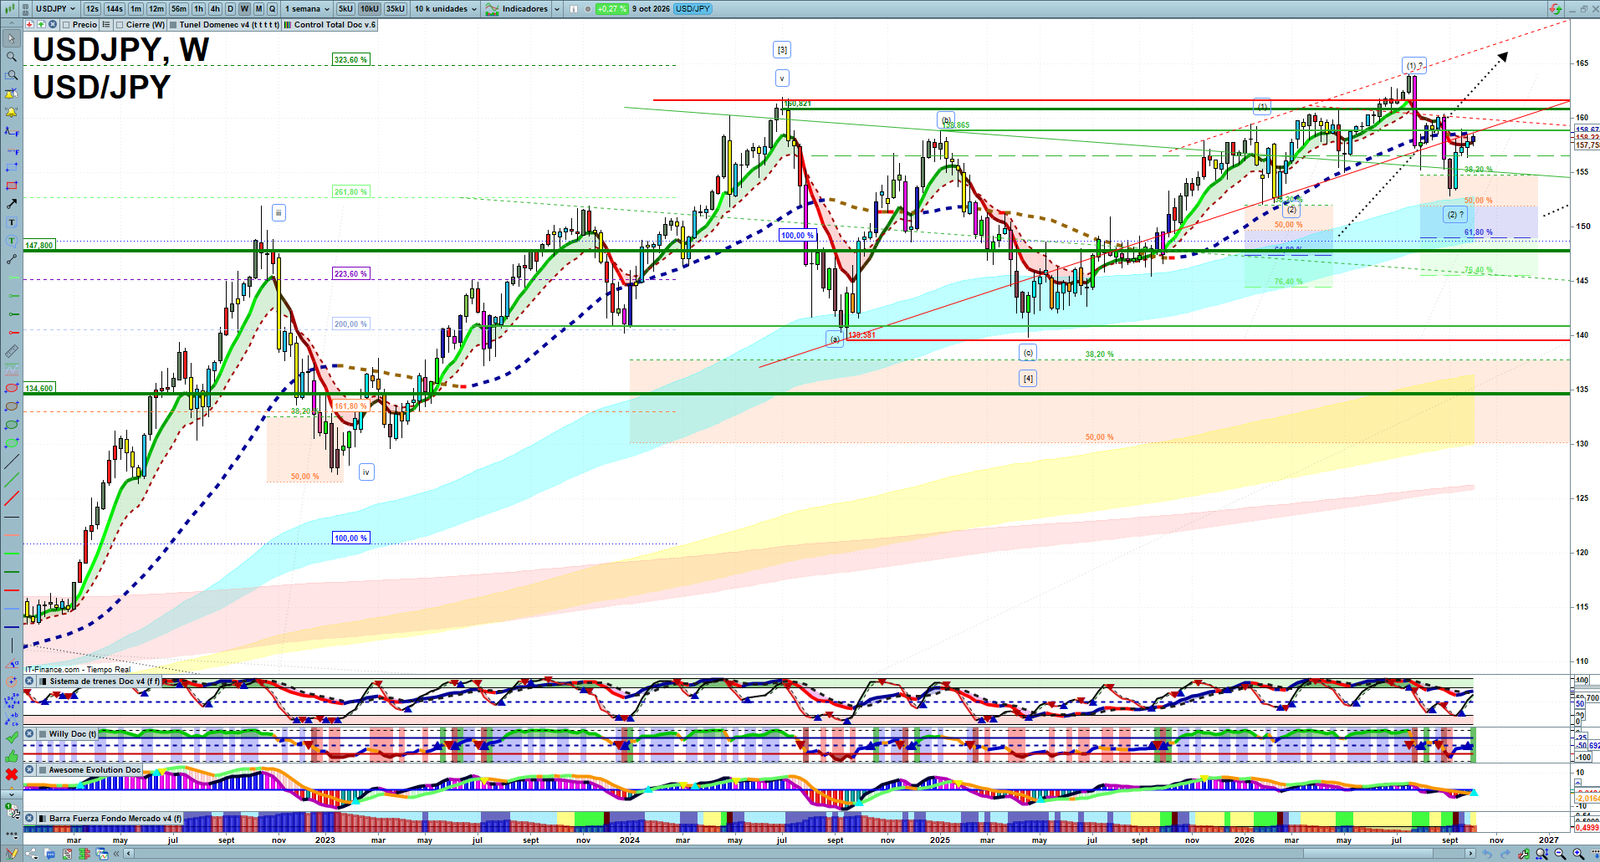The height and width of the screenshot is (862, 1600).
Task: Click the green checkmark tool
Action: click(x=12, y=738)
